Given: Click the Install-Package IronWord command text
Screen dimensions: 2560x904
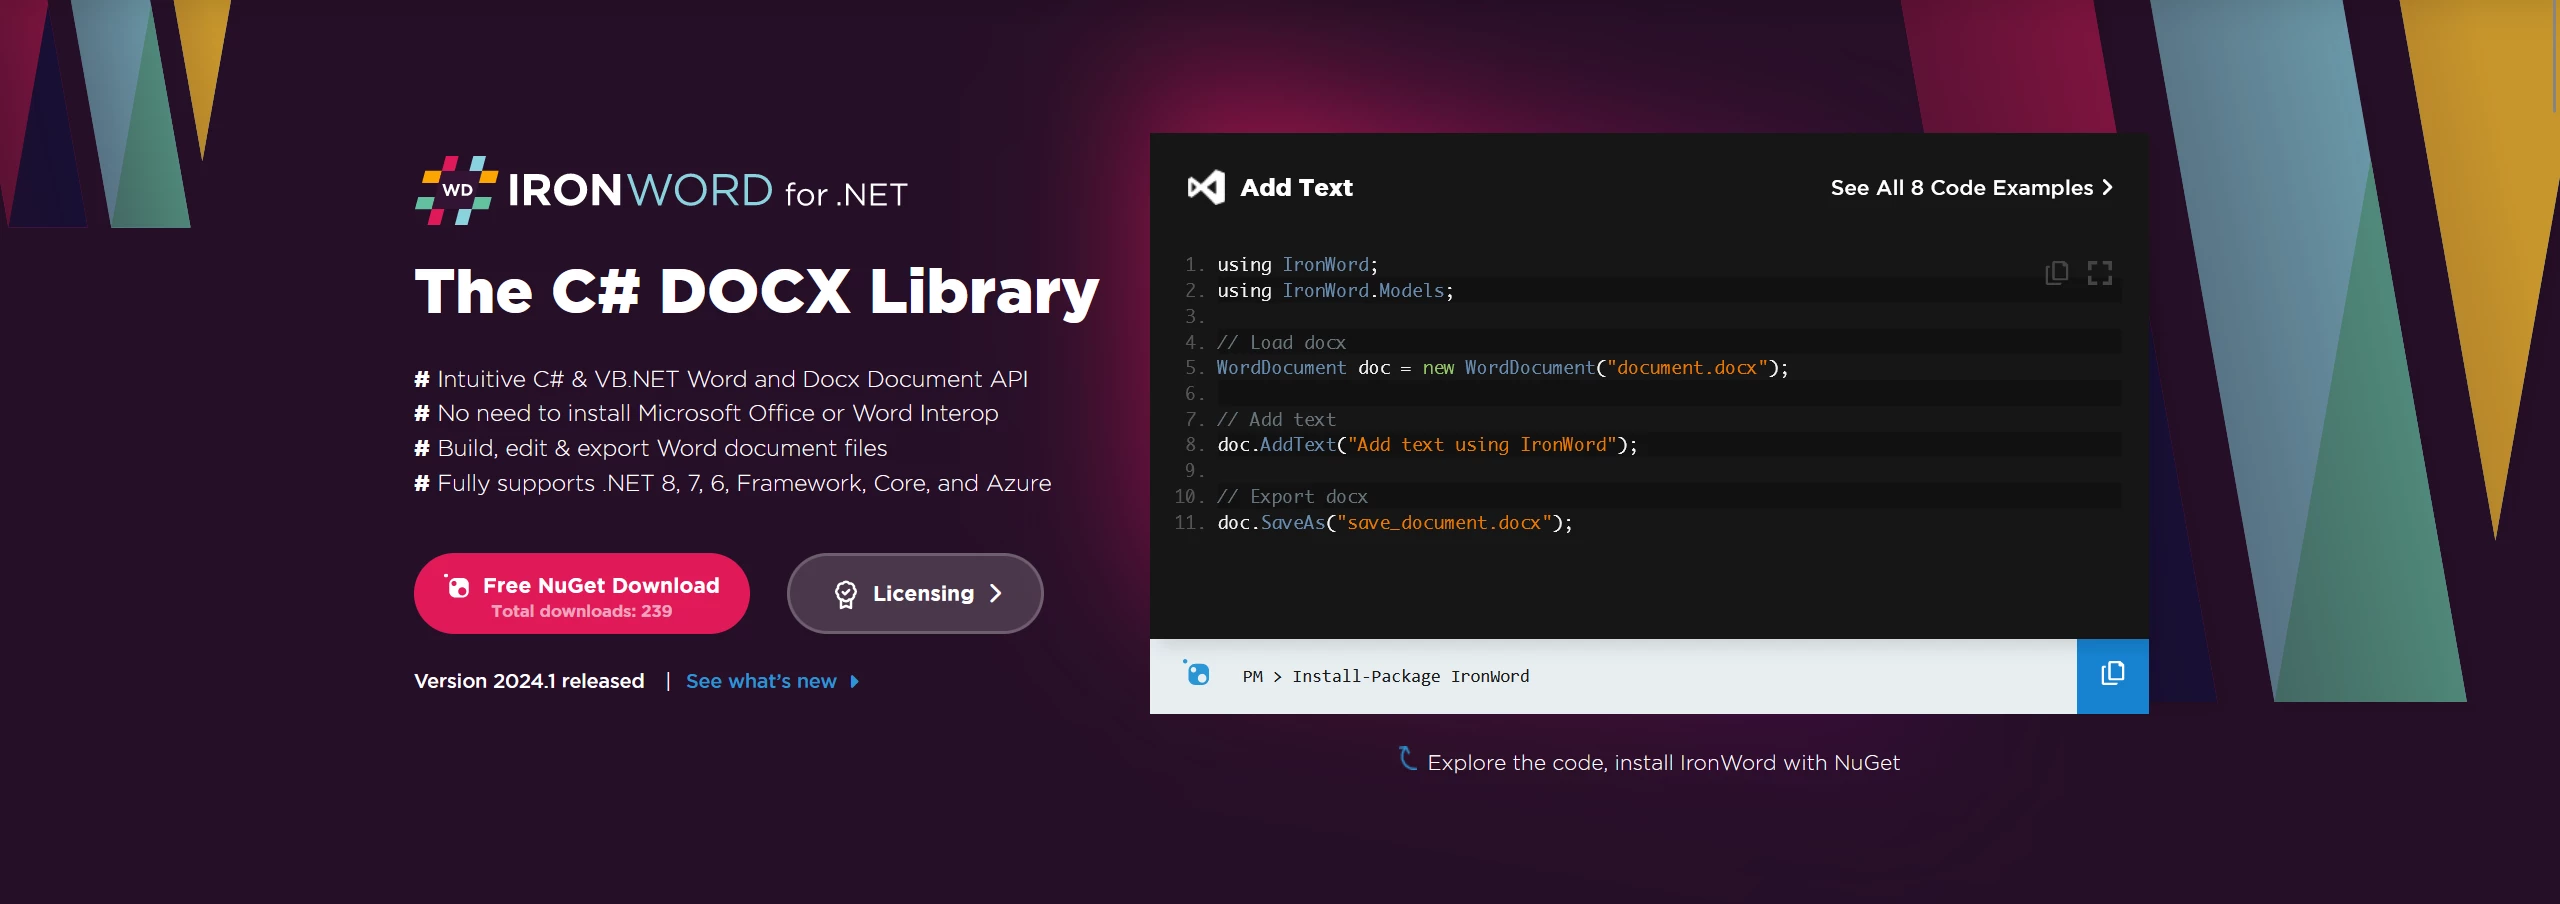Looking at the screenshot, I should (x=1410, y=677).
